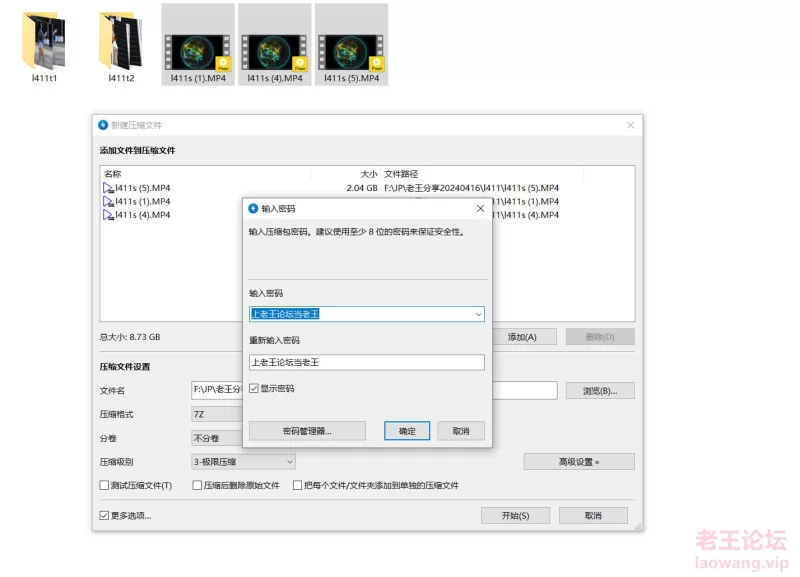Expand the 输入密码 dropdown arrow
The height and width of the screenshot is (577, 800).
click(x=478, y=314)
